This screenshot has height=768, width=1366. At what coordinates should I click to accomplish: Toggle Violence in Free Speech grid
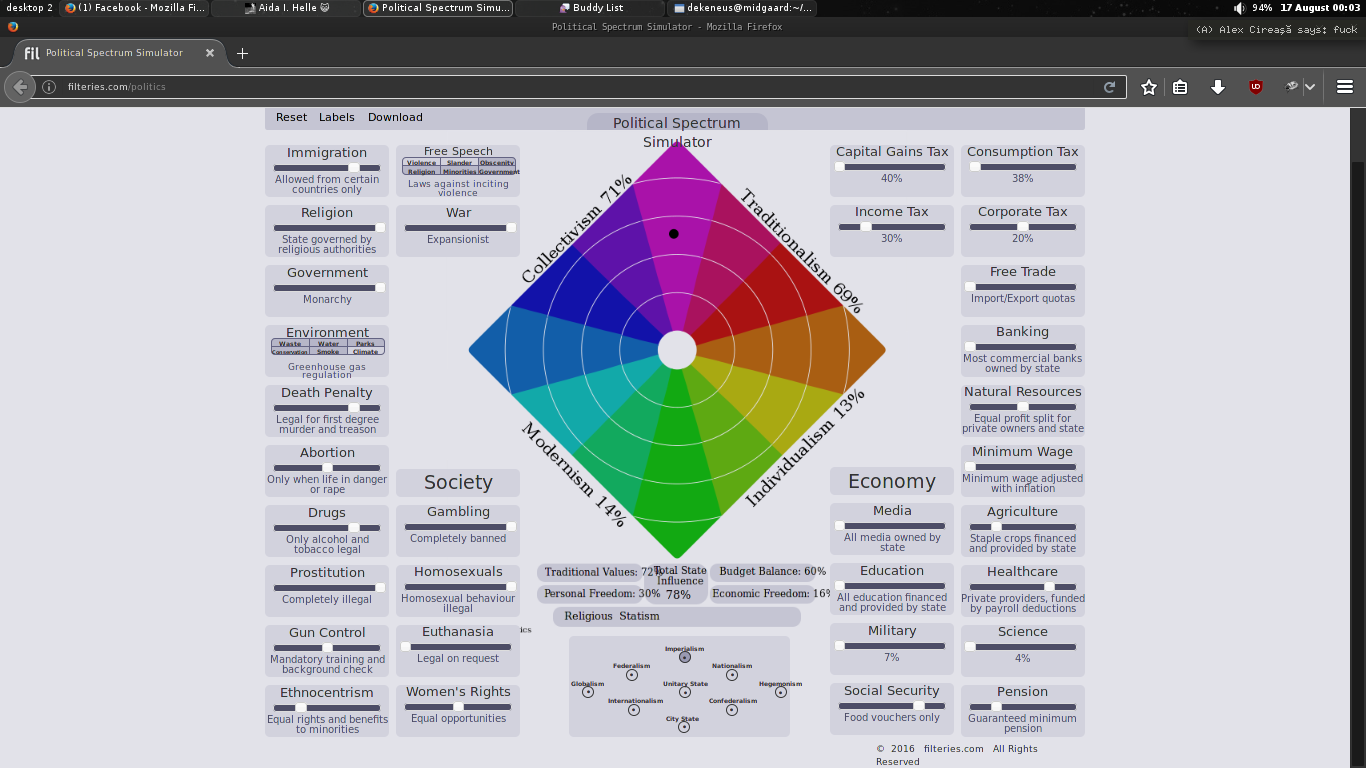[x=421, y=162]
